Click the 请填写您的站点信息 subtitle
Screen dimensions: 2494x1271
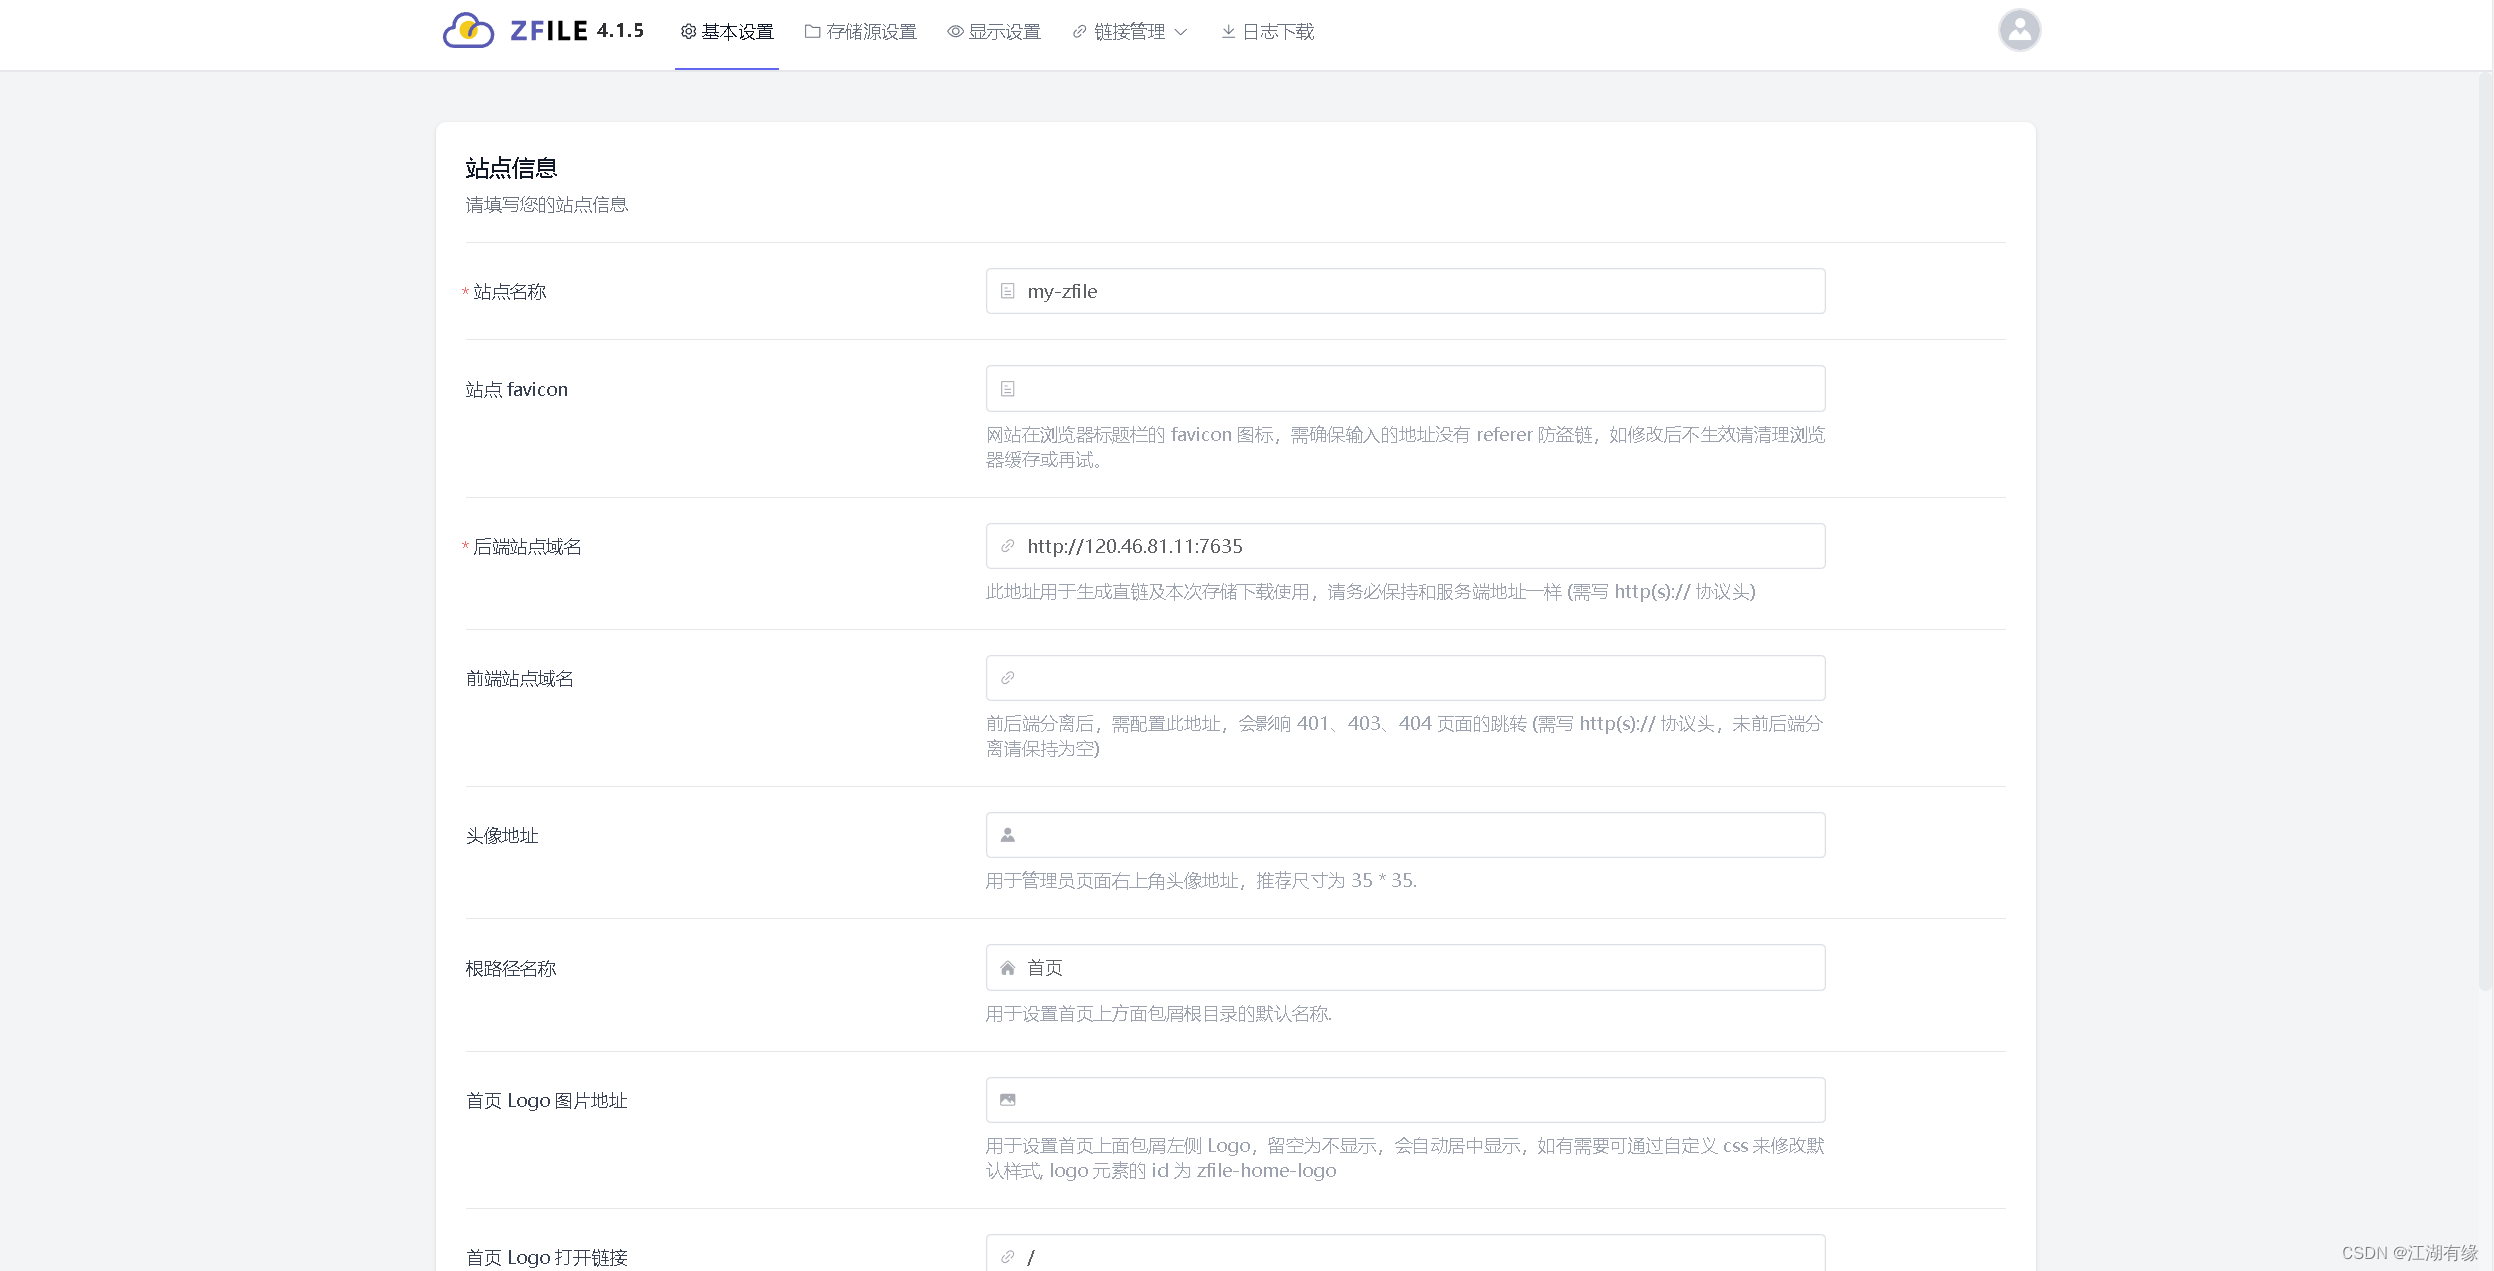(x=546, y=205)
